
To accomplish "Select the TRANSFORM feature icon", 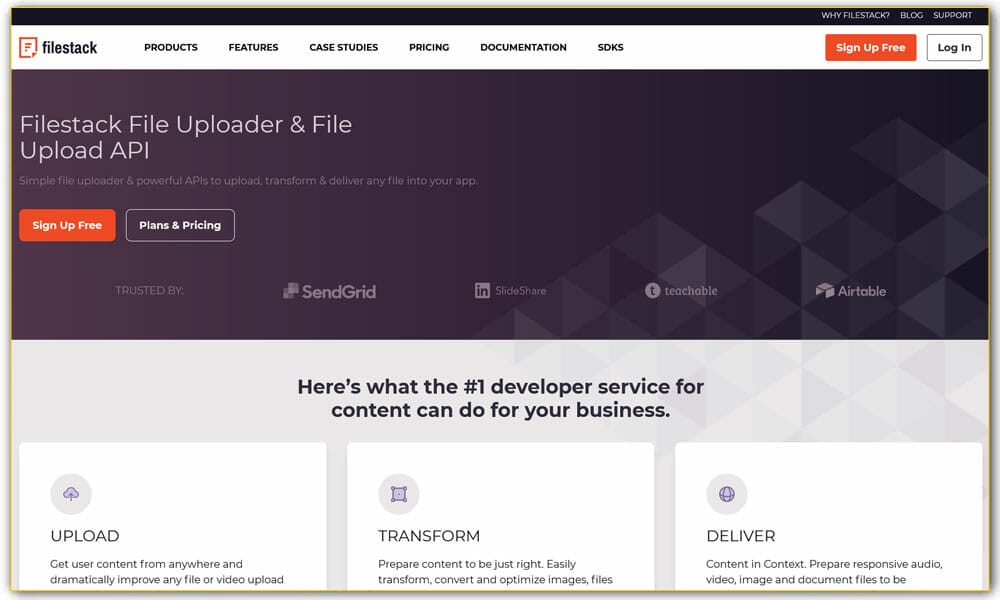I will coord(398,494).
